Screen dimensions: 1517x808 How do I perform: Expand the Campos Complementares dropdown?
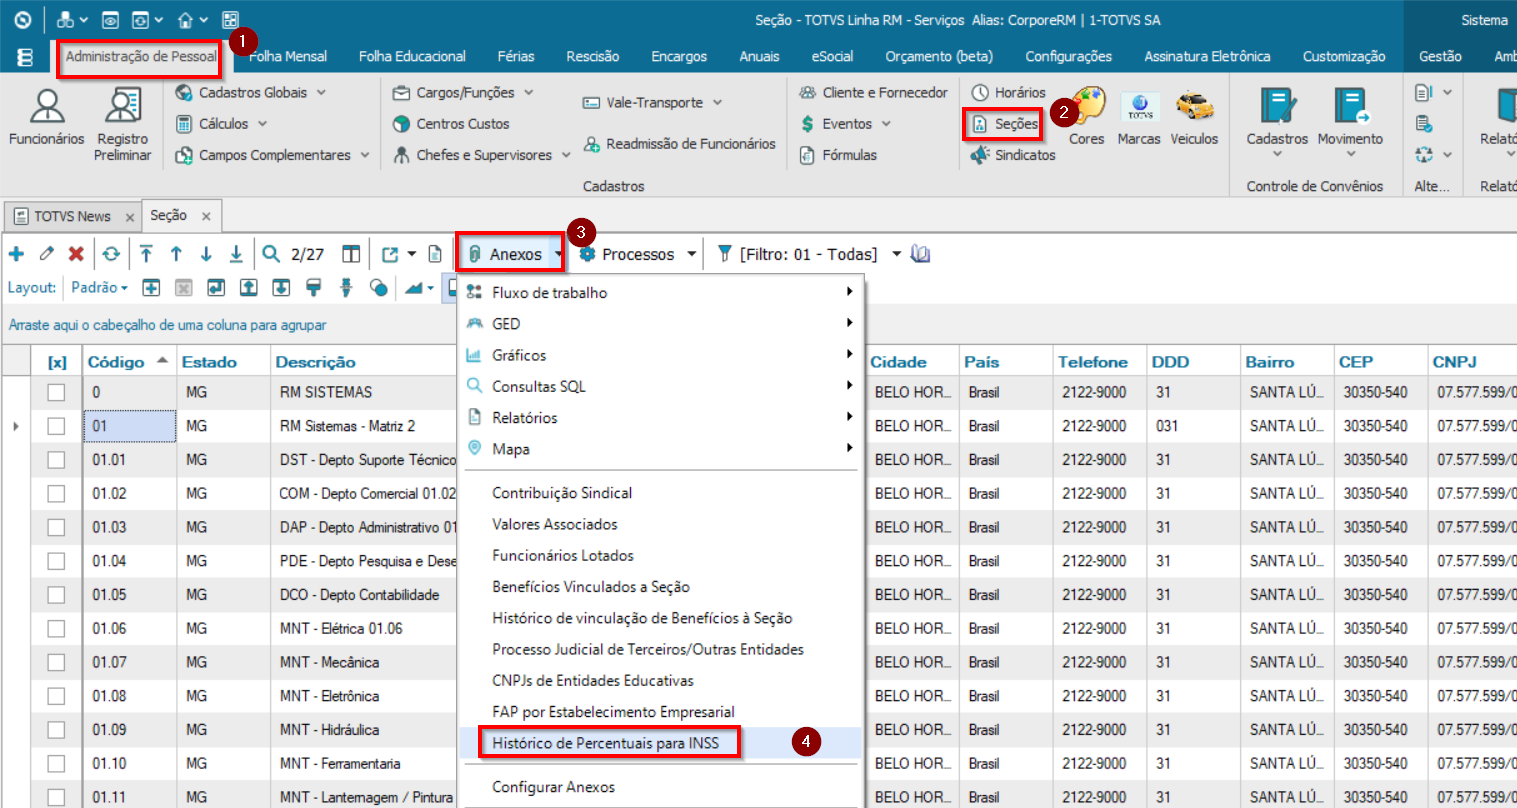pyautogui.click(x=365, y=155)
